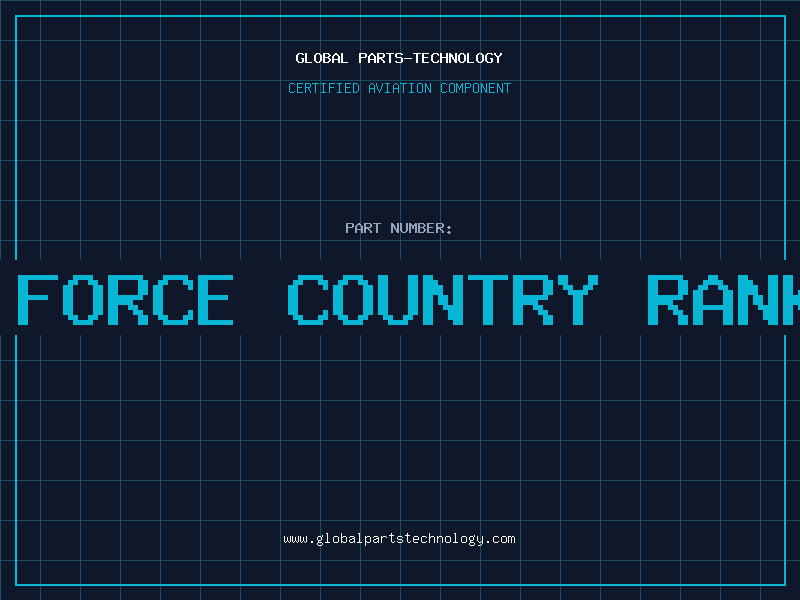Click the letter U in COUNTRY
Image resolution: width=800 pixels, height=600 pixels.
(x=400, y=299)
